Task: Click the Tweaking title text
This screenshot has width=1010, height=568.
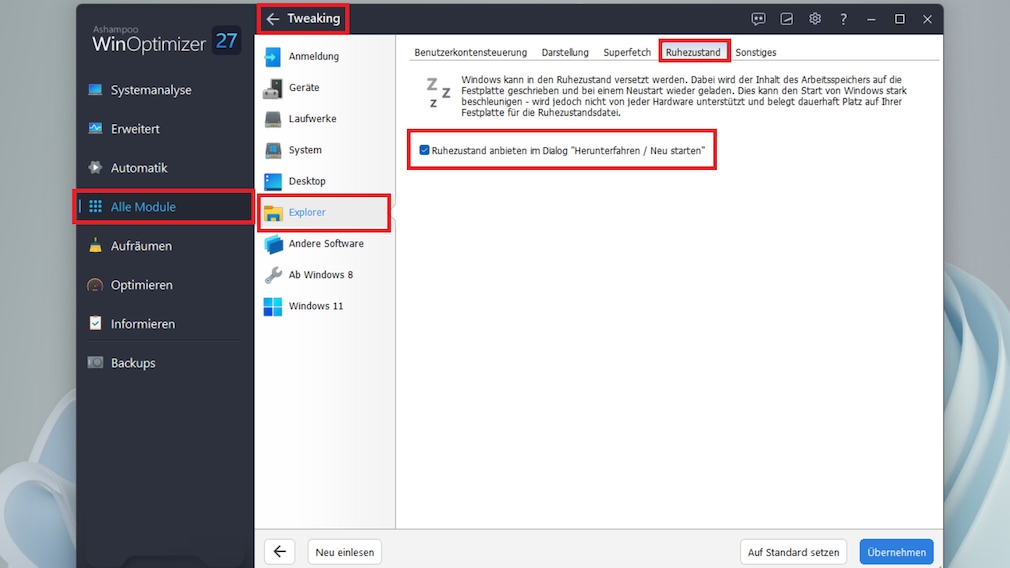Action: click(x=314, y=19)
